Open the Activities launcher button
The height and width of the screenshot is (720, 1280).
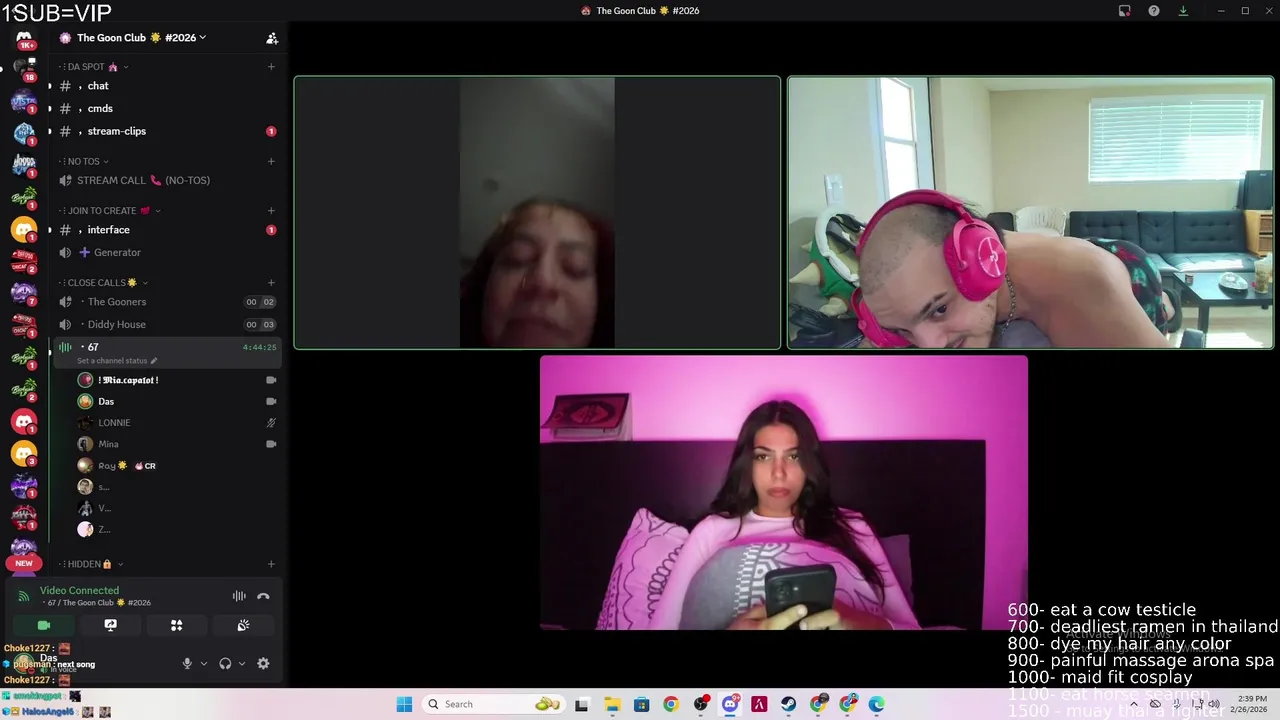click(x=176, y=625)
